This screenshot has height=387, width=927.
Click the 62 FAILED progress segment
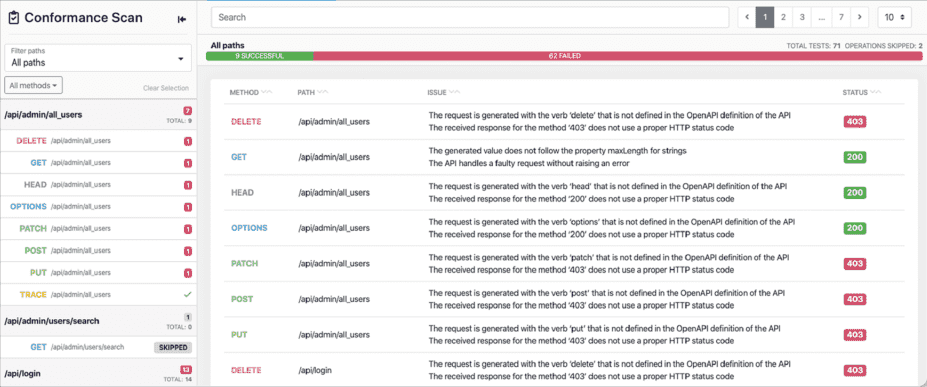tap(618, 56)
